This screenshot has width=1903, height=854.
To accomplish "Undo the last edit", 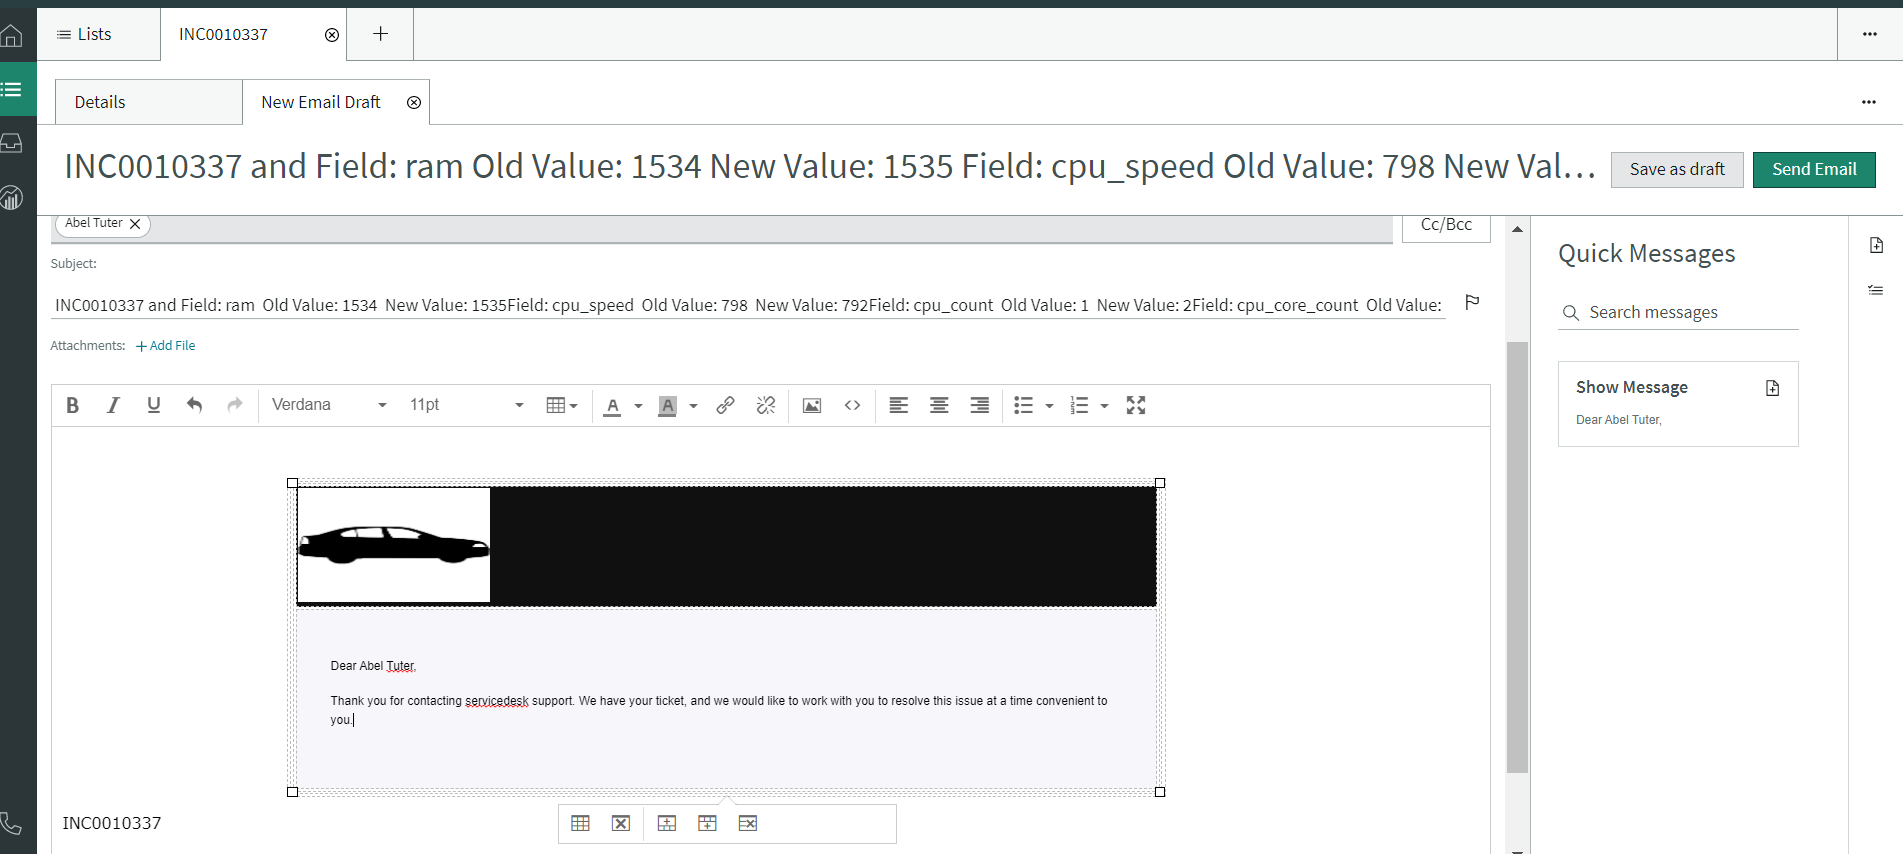I will (194, 405).
